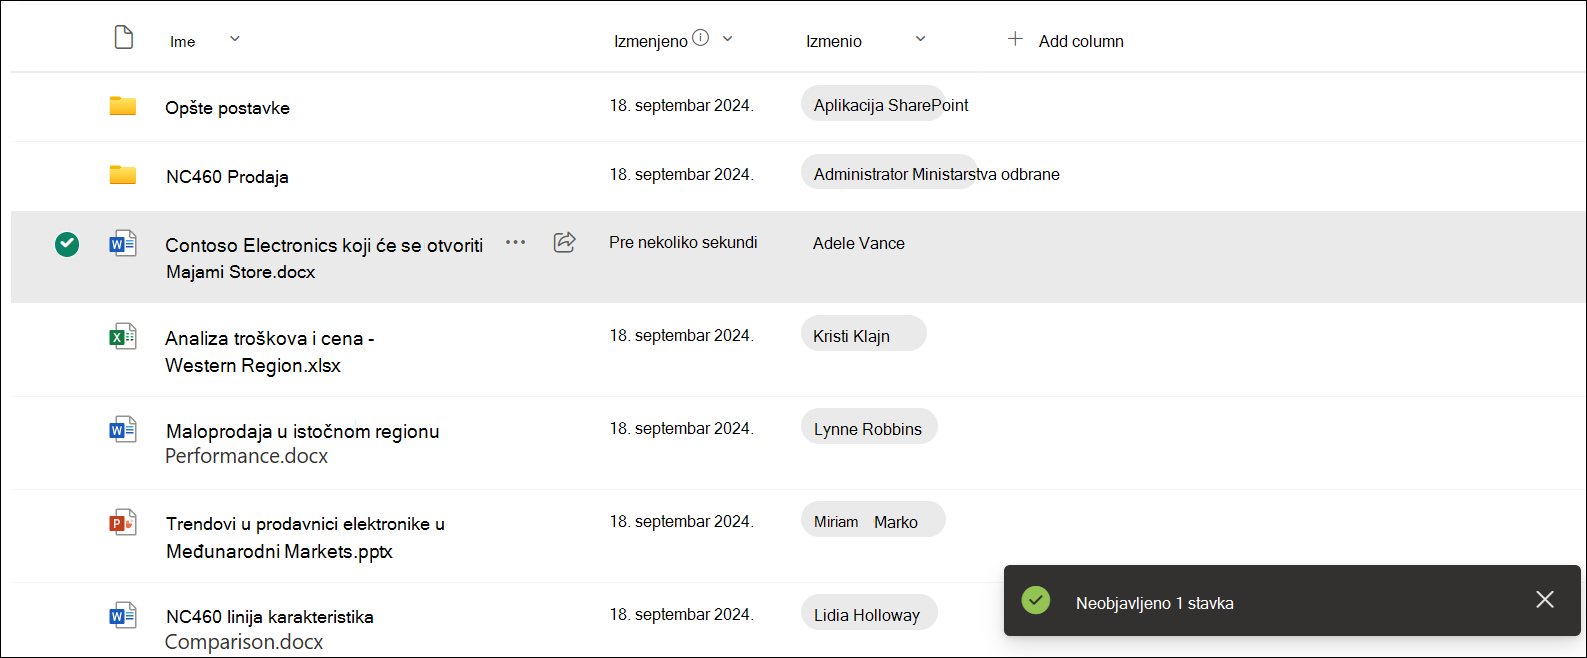This screenshot has width=1587, height=658.
Task: Click the info icon beside Izmenjeno
Action: 701,38
